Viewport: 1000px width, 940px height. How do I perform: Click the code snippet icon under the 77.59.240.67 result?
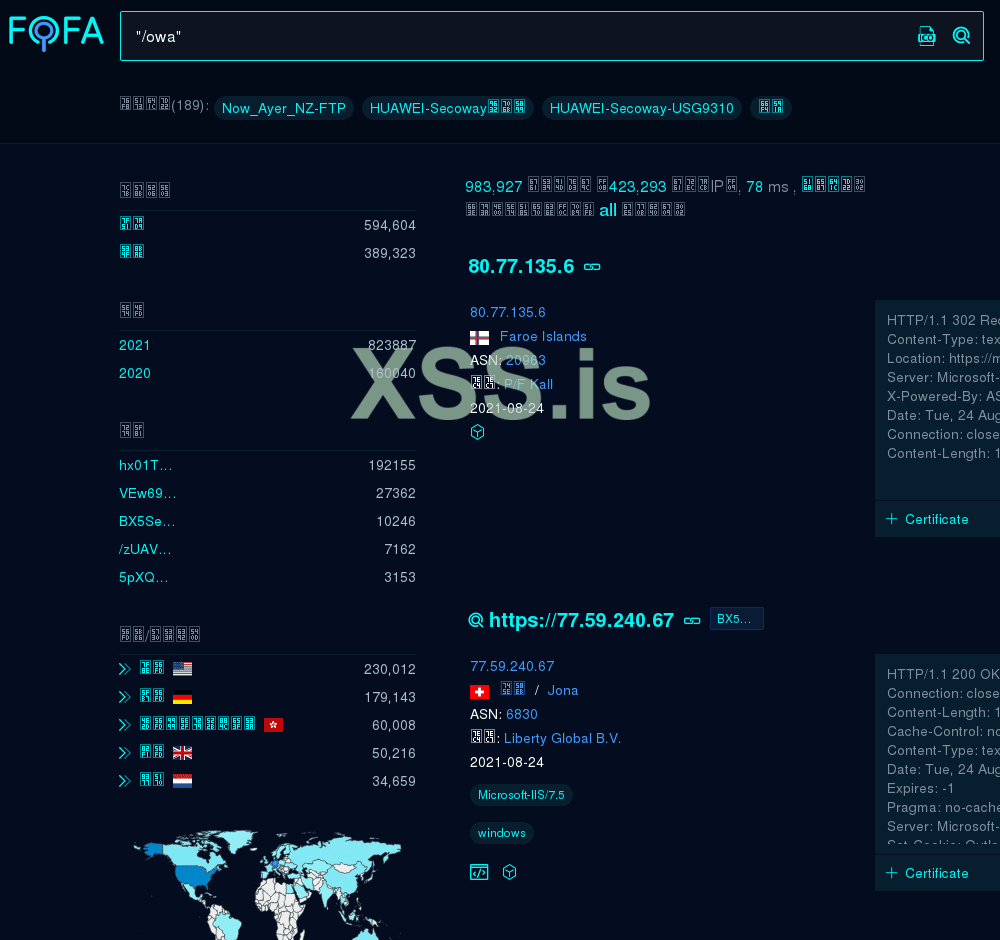click(x=479, y=872)
